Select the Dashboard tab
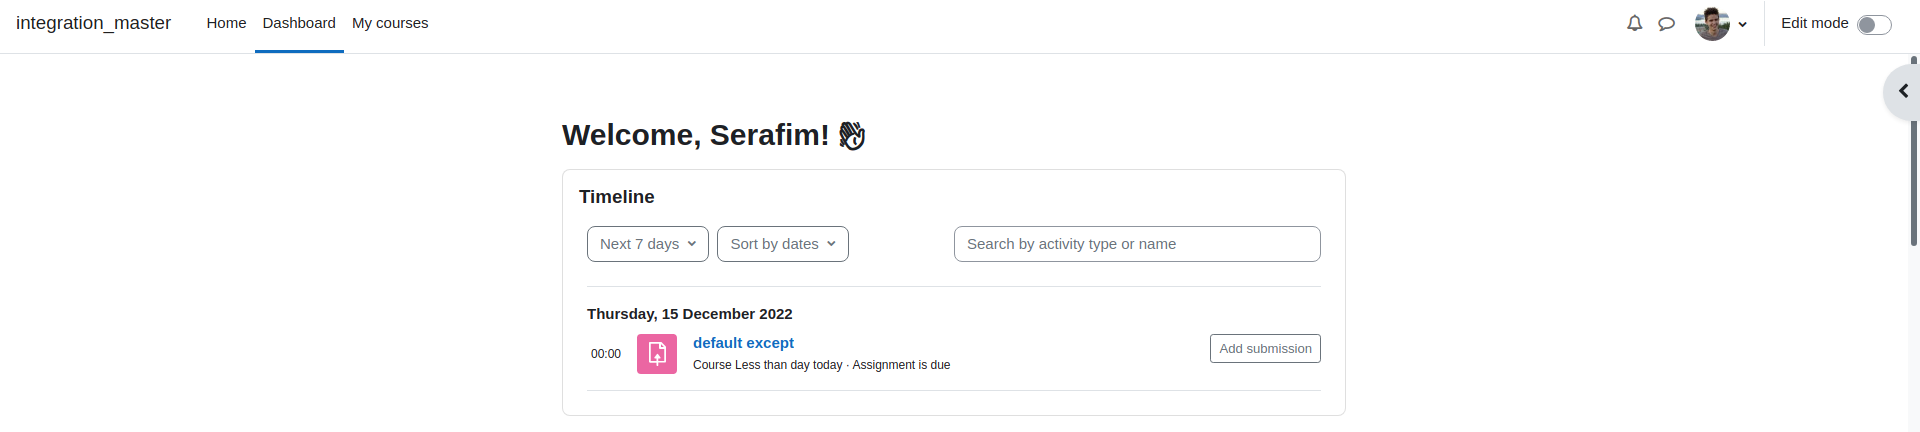 [299, 23]
